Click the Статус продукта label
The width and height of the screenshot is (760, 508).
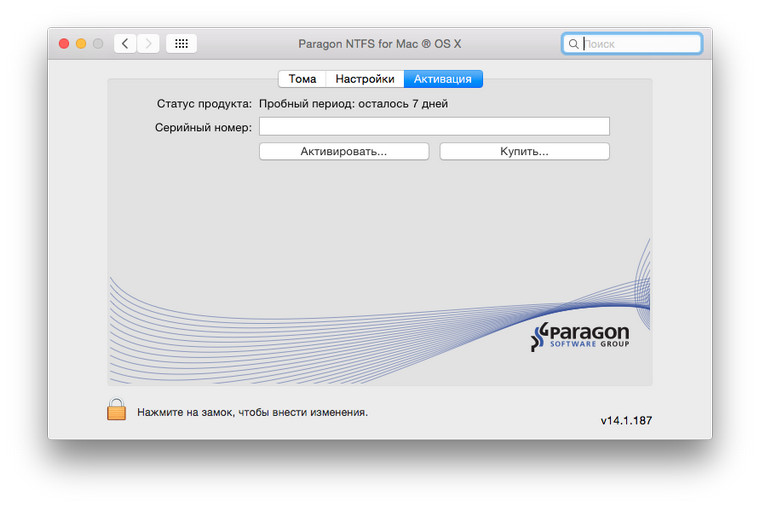click(204, 104)
